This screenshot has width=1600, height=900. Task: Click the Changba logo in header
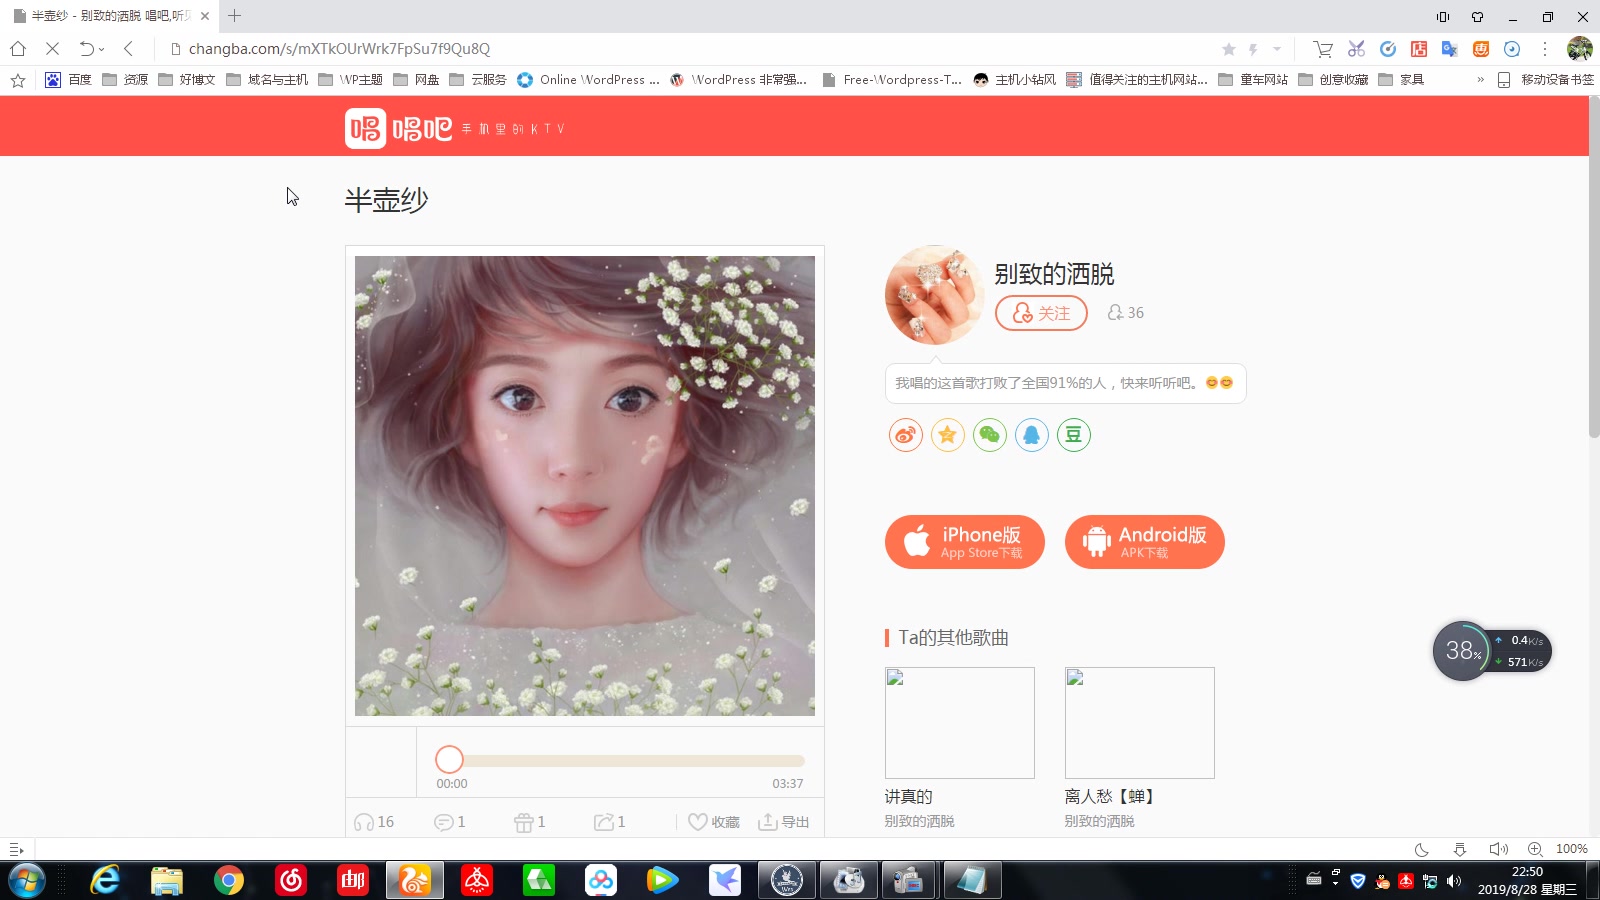(x=399, y=128)
